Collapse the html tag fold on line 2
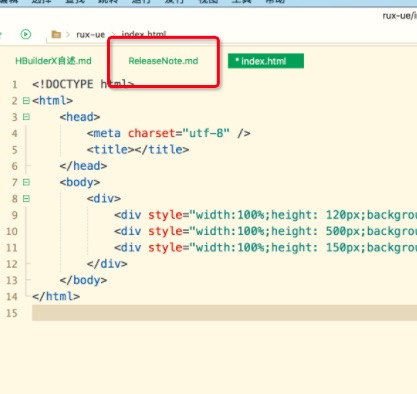Image resolution: width=417 pixels, height=394 pixels. click(x=26, y=100)
